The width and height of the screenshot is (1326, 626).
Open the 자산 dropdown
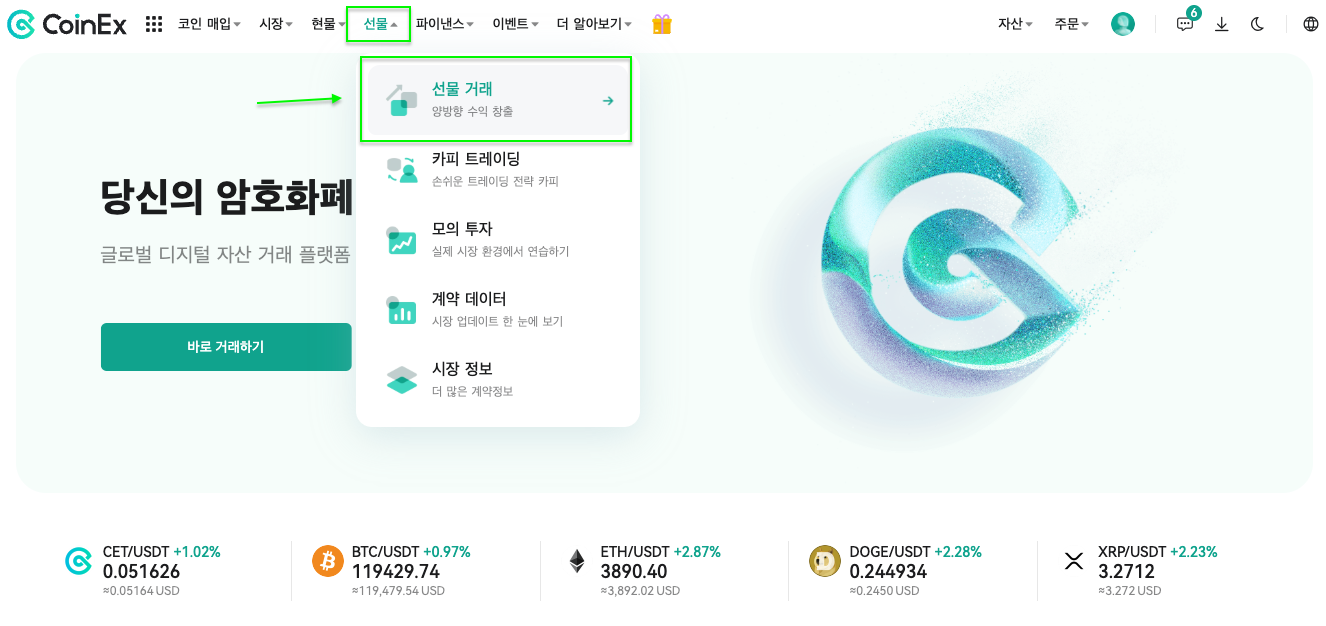pos(1012,24)
